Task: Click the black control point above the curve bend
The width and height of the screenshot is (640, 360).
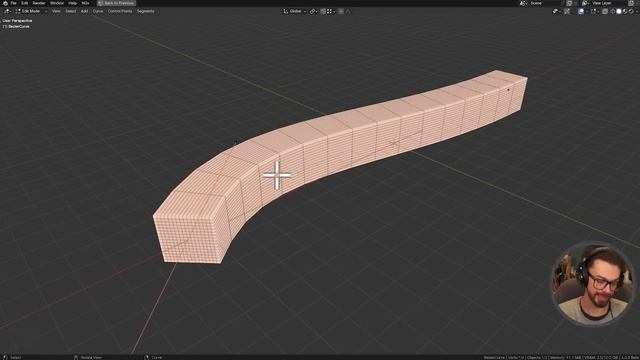Action: pos(236,142)
